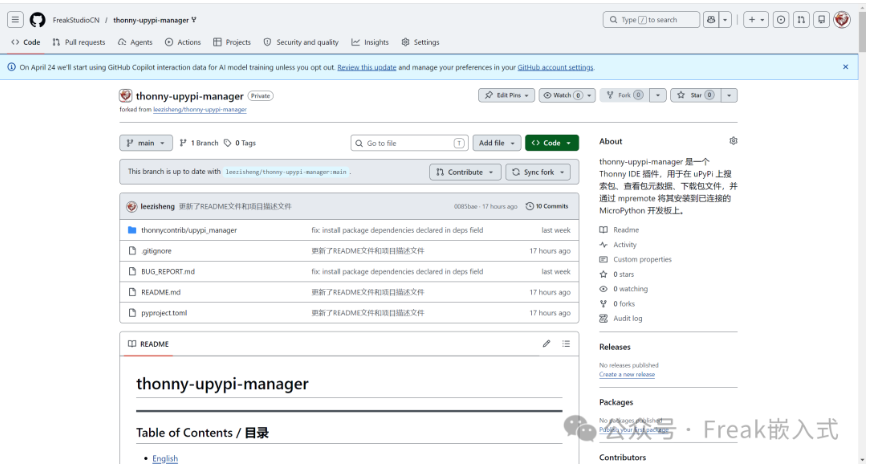
Task: Click the page vertical scrollbar
Action: pos(862,33)
